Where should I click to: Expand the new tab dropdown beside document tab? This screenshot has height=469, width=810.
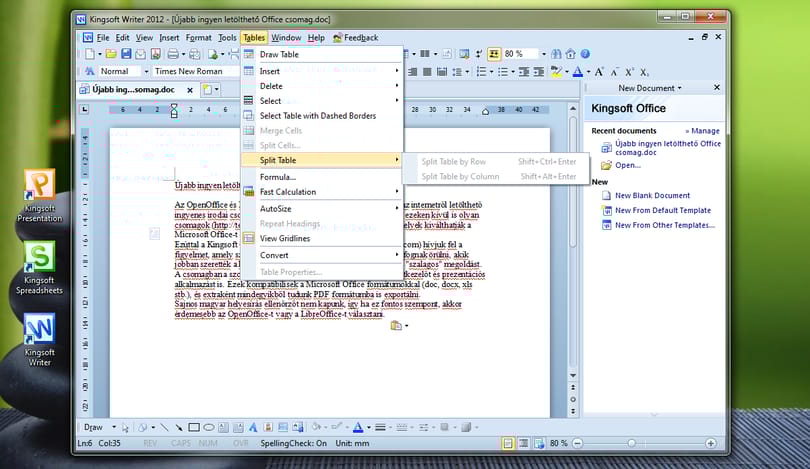coord(216,89)
